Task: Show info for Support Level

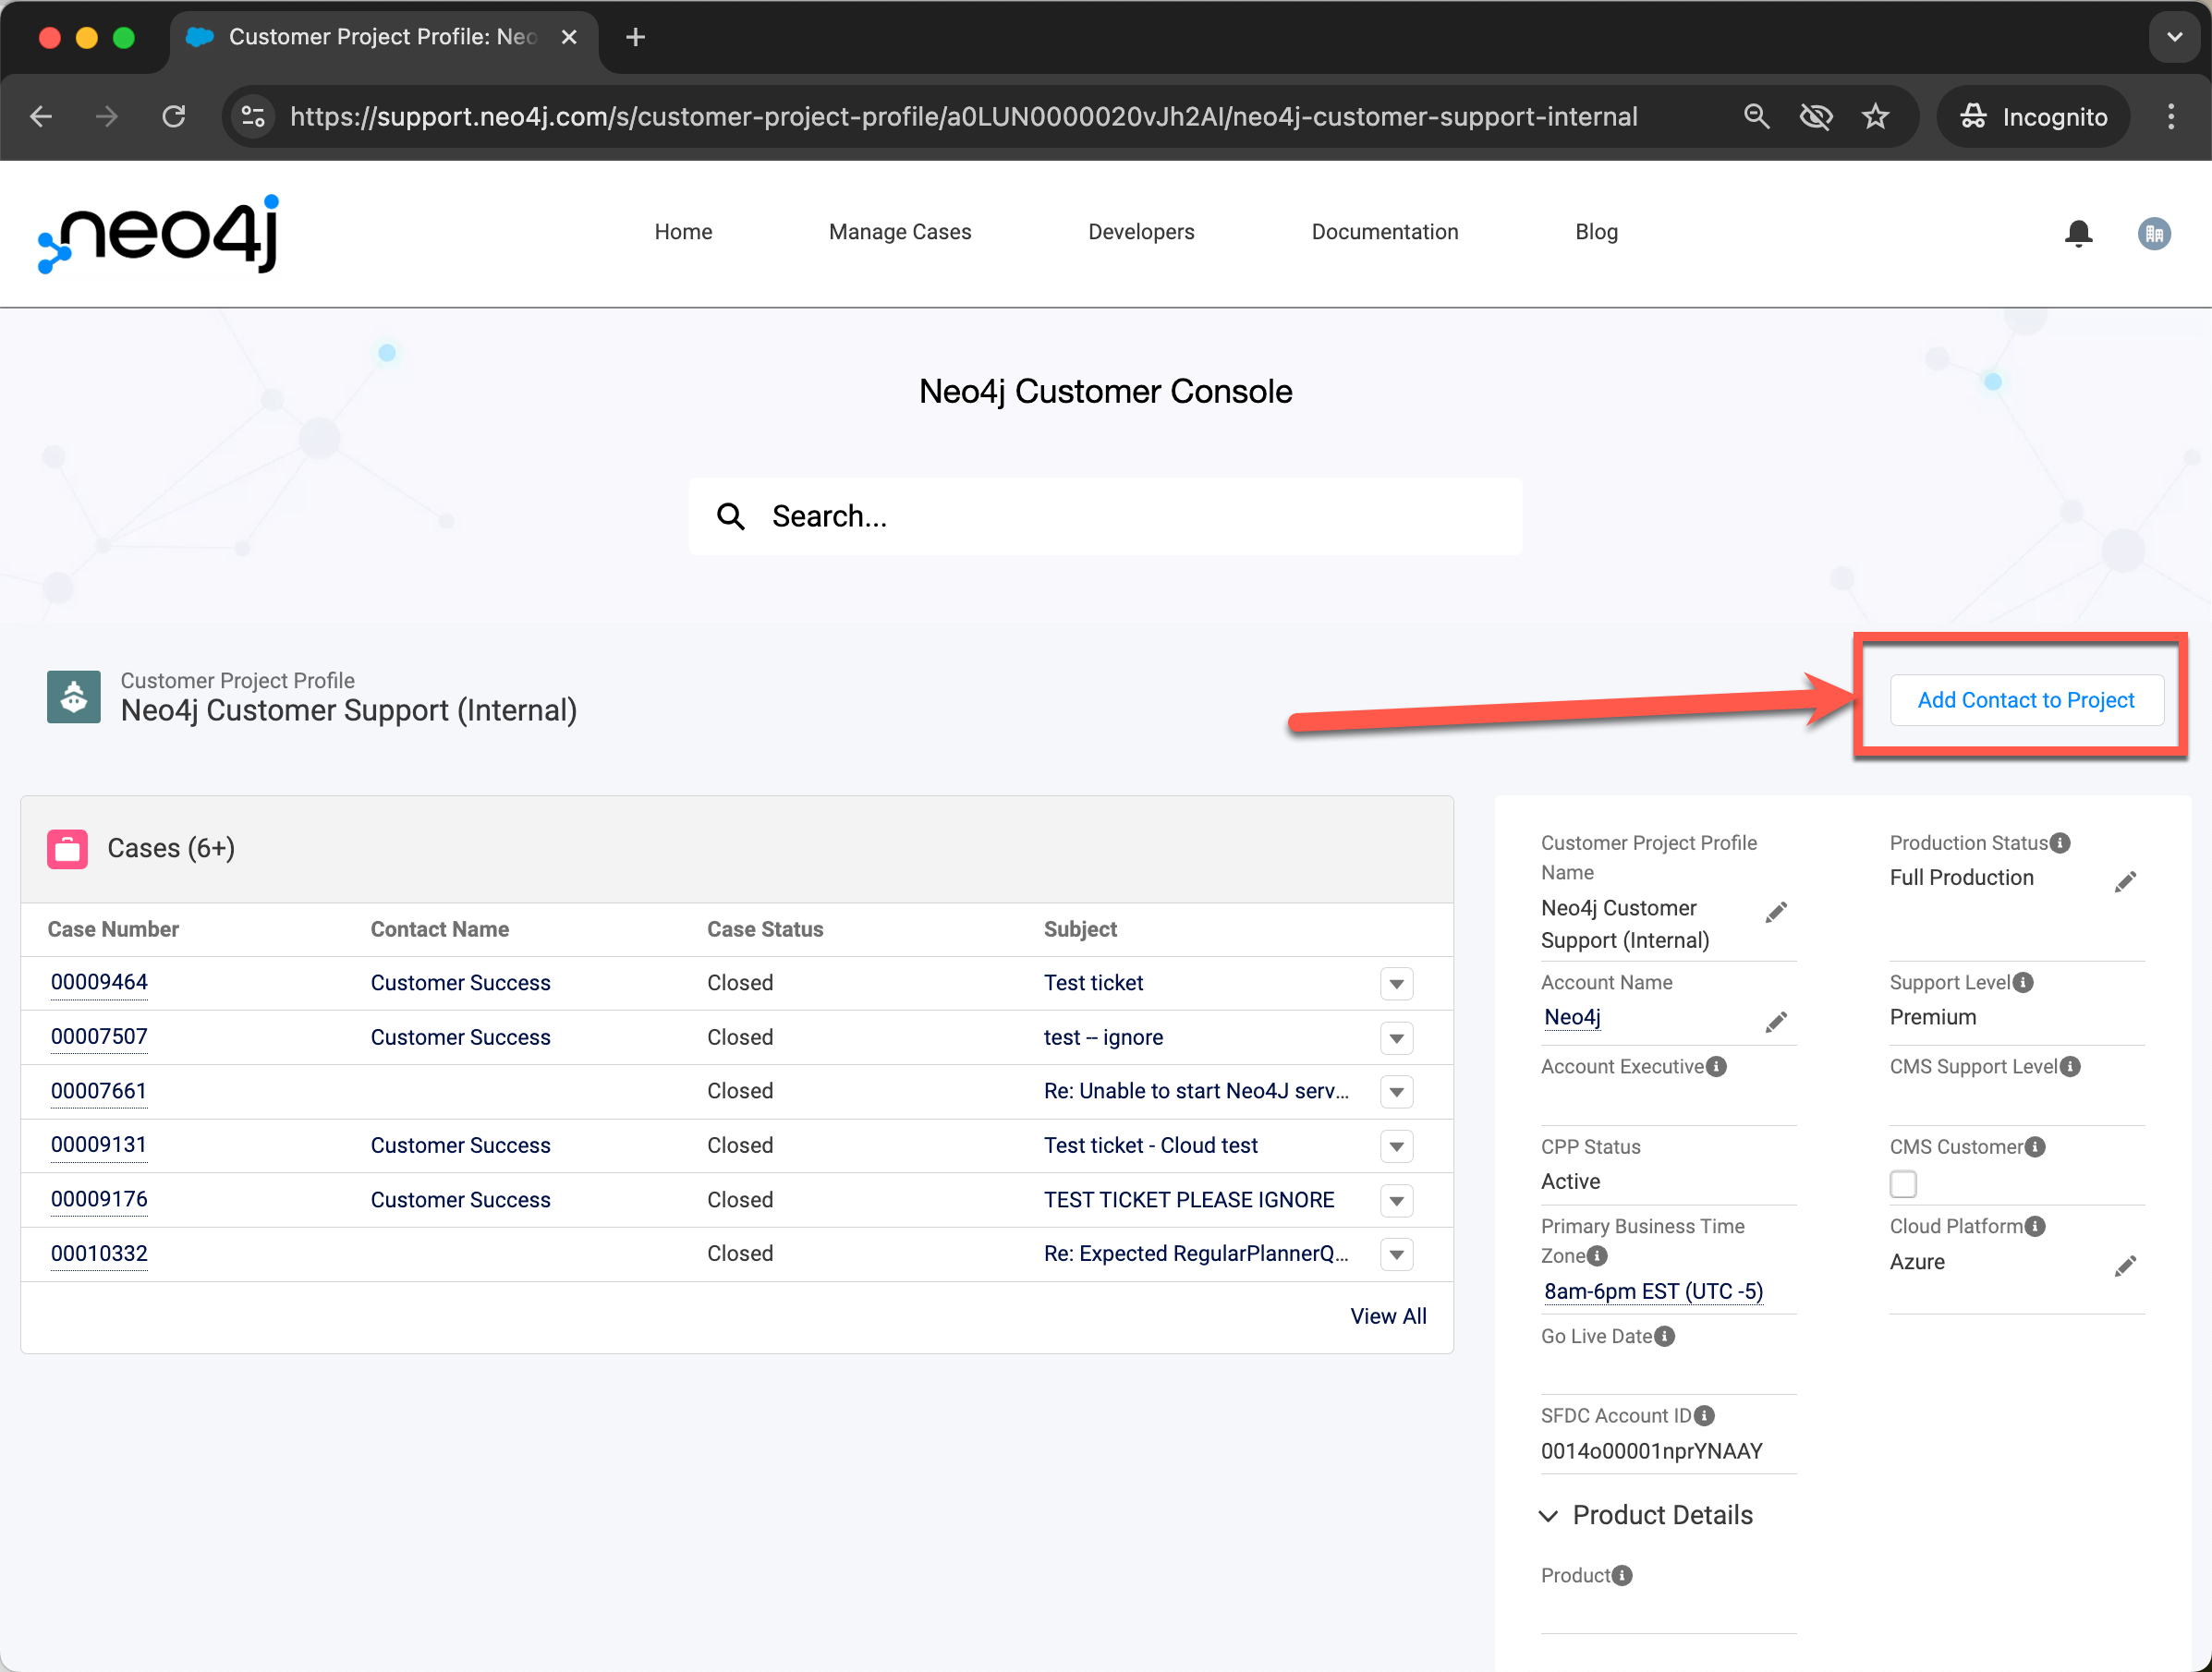Action: tap(2023, 982)
